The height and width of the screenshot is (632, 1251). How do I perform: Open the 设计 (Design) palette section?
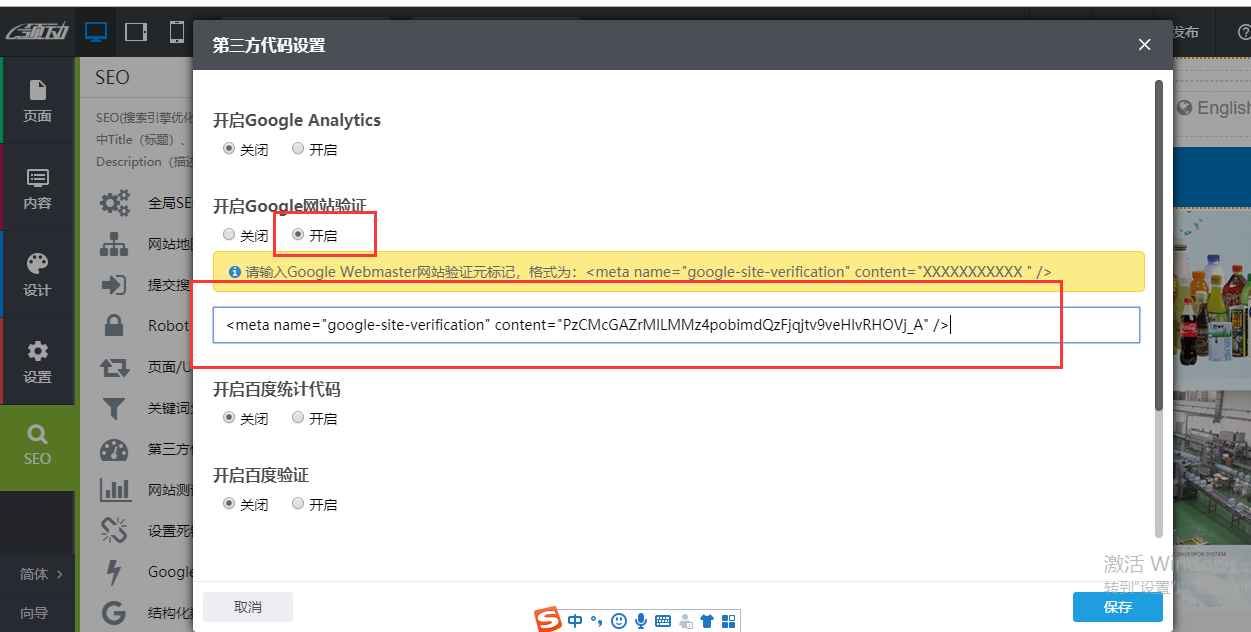(x=37, y=274)
